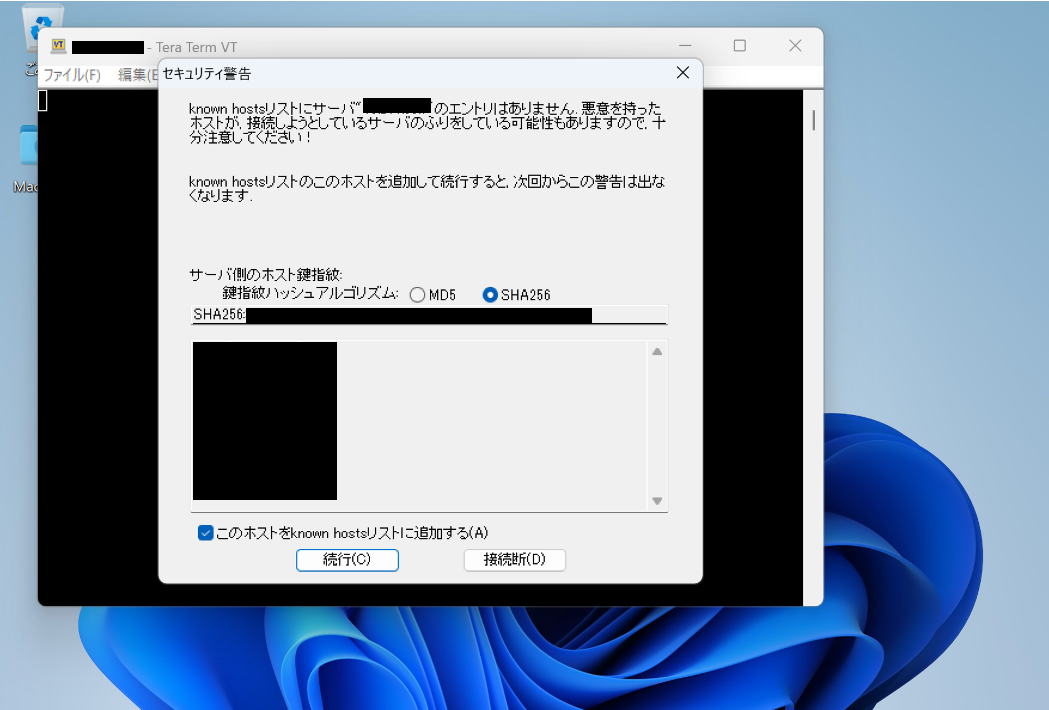The width and height of the screenshot is (1049, 710).
Task: Click the SHA256 fingerprint text field
Action: point(428,316)
